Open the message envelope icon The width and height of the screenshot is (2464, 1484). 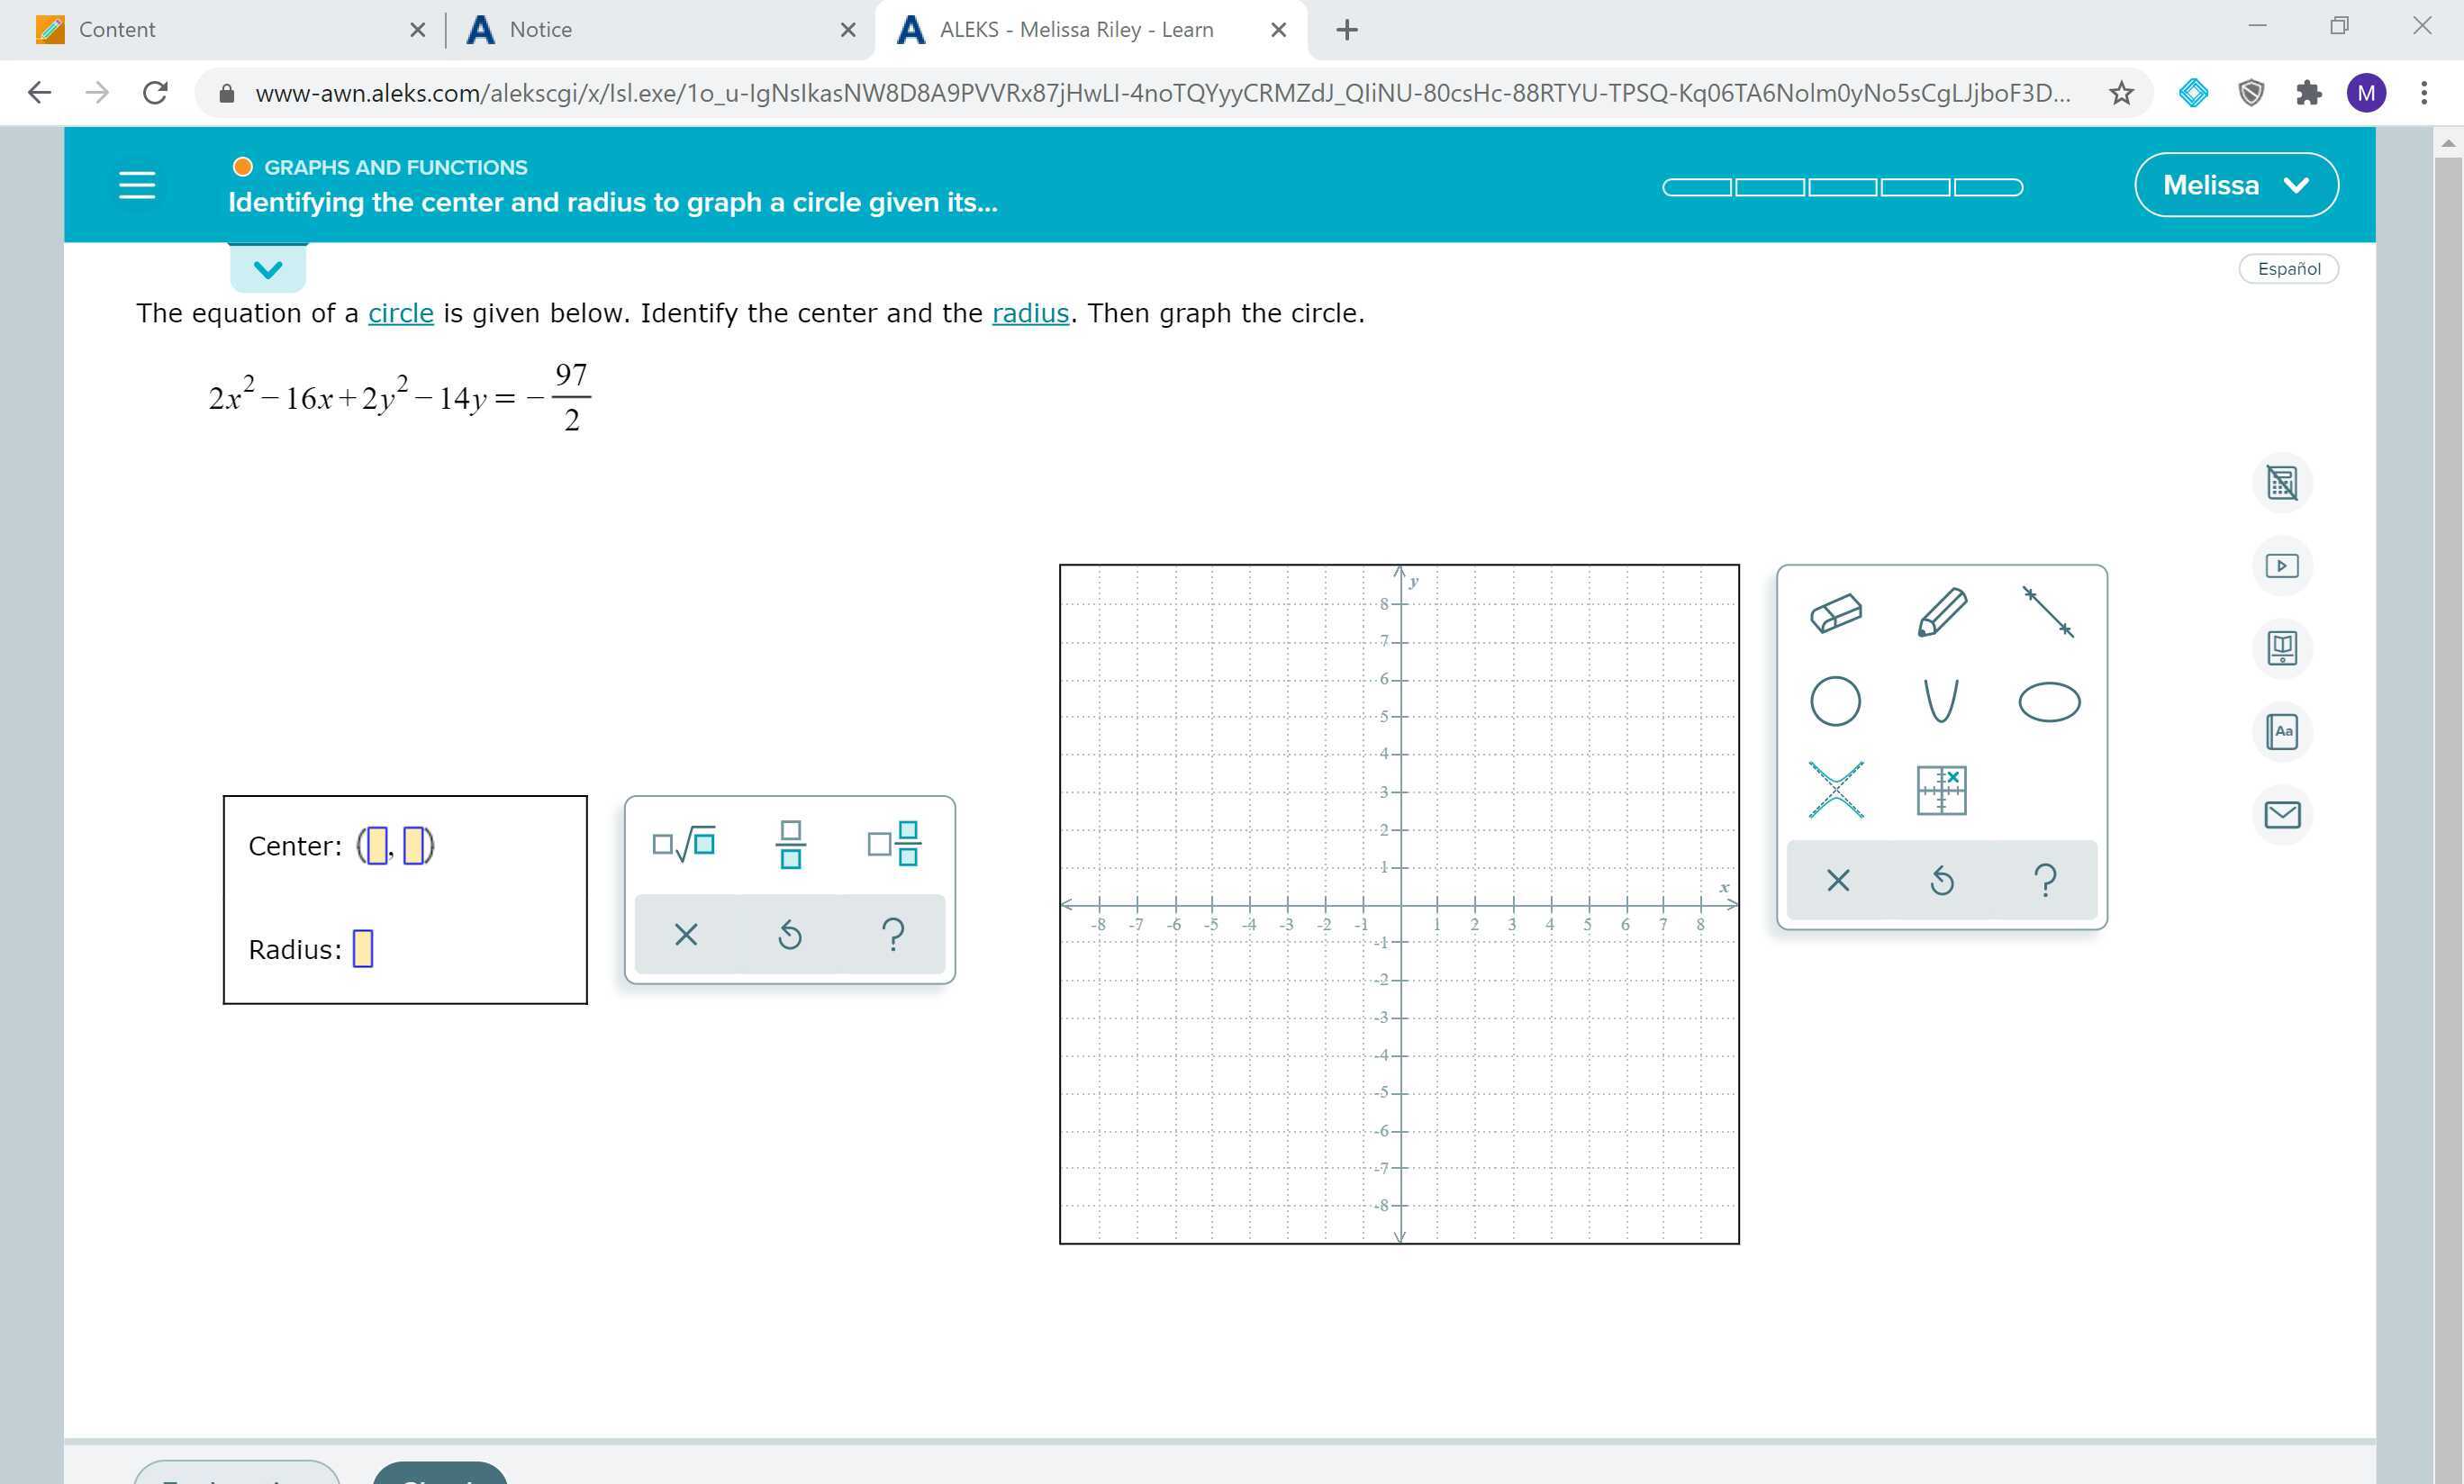(2283, 814)
